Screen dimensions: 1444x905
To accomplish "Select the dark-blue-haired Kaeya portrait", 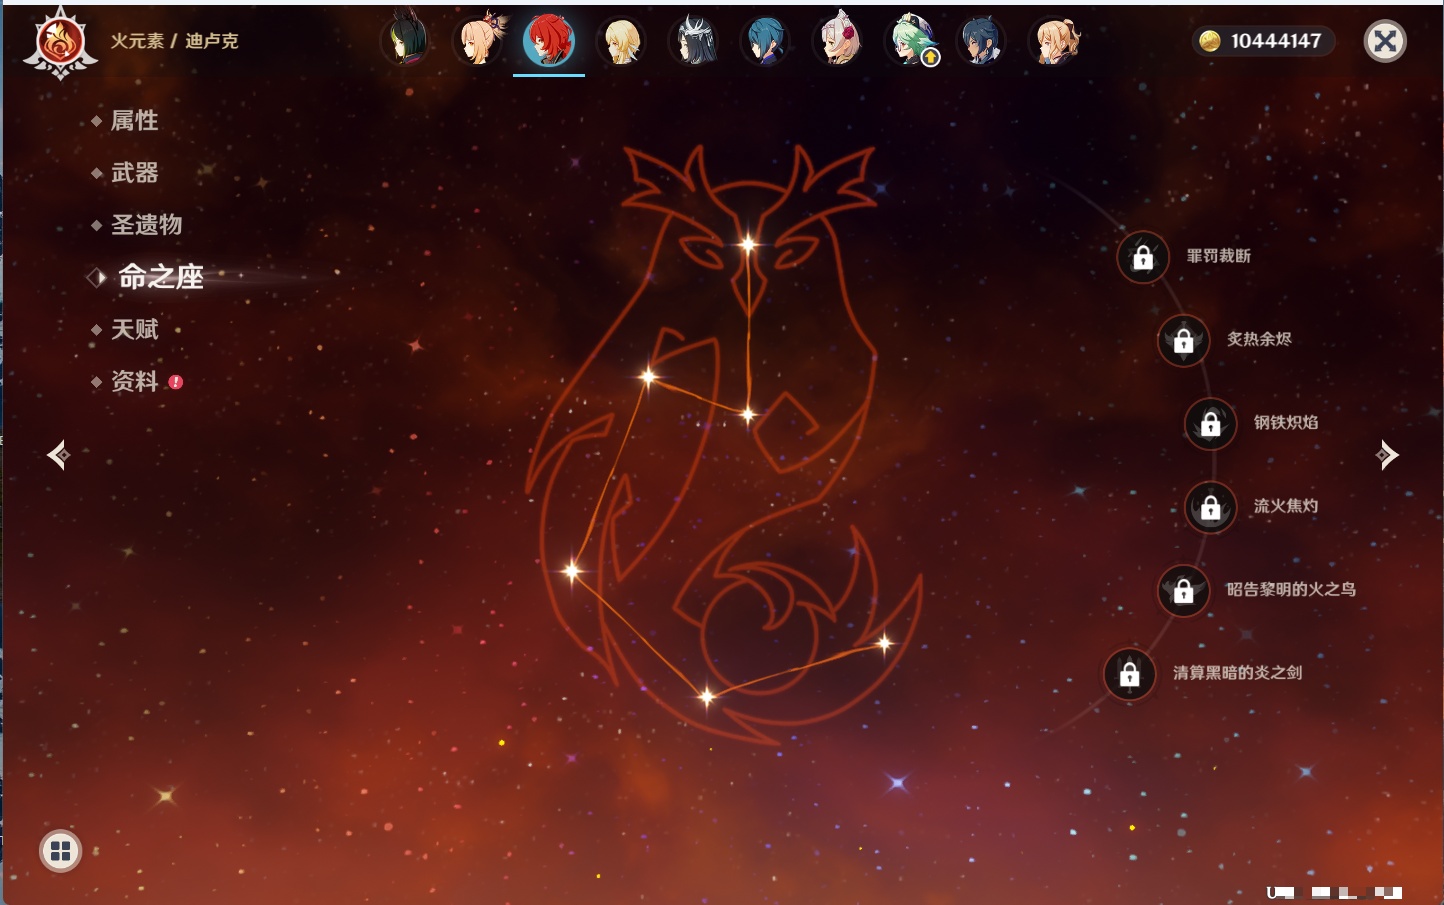I will point(981,40).
